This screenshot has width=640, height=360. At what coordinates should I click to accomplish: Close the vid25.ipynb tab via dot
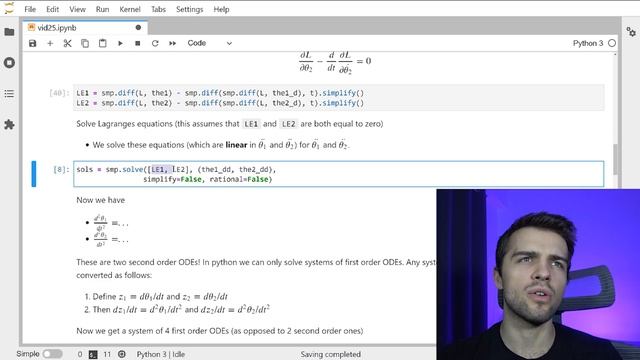tap(138, 28)
